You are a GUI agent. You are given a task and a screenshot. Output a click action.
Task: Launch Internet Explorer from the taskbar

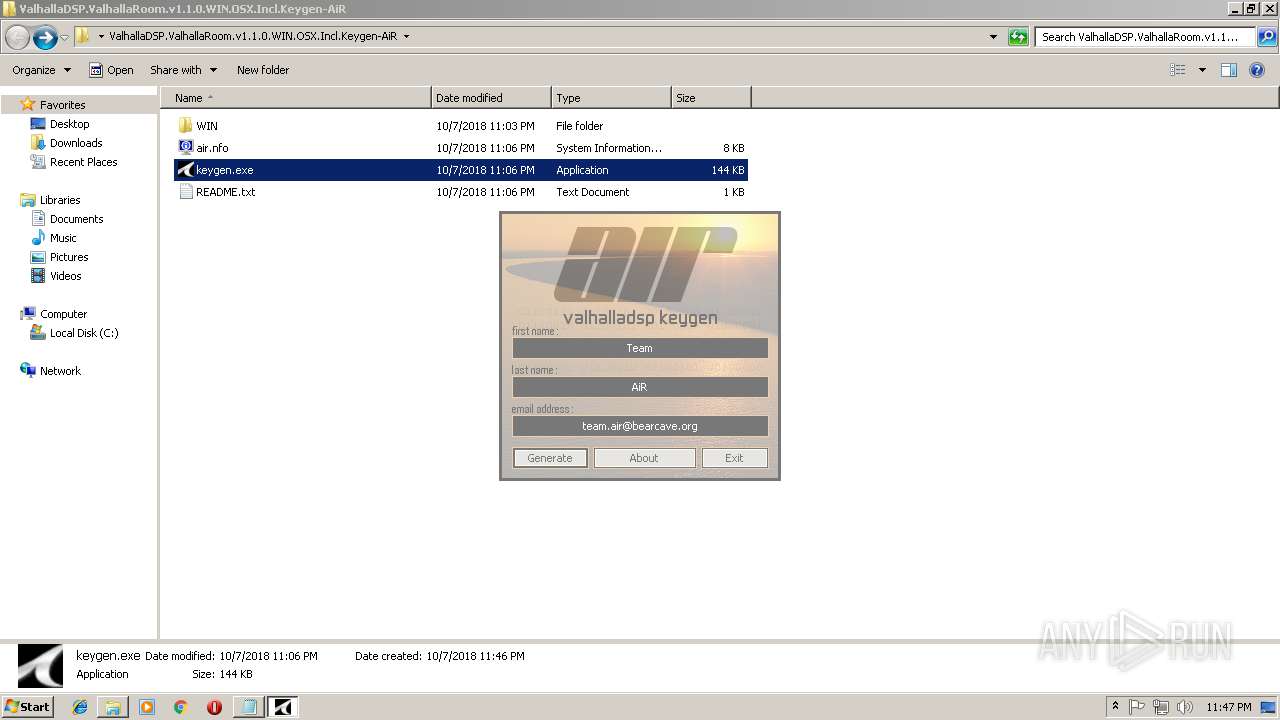tap(80, 707)
